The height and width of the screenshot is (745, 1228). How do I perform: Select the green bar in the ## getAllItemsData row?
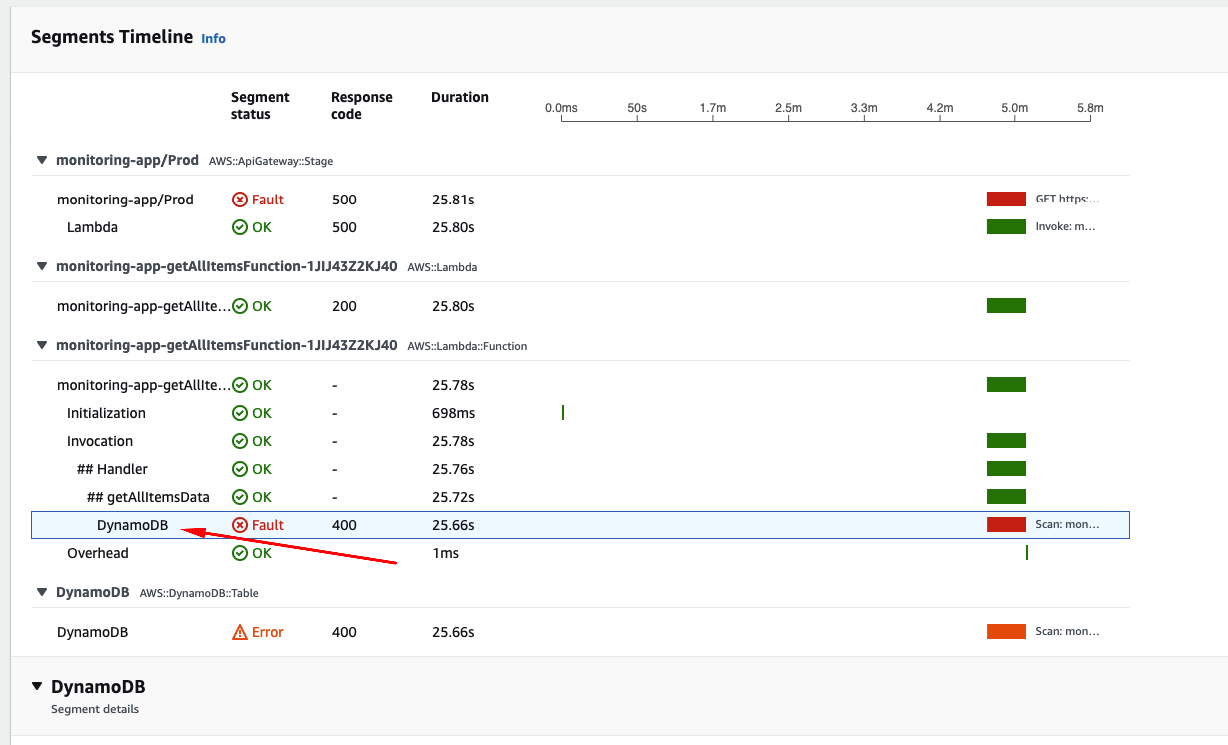(x=1006, y=496)
